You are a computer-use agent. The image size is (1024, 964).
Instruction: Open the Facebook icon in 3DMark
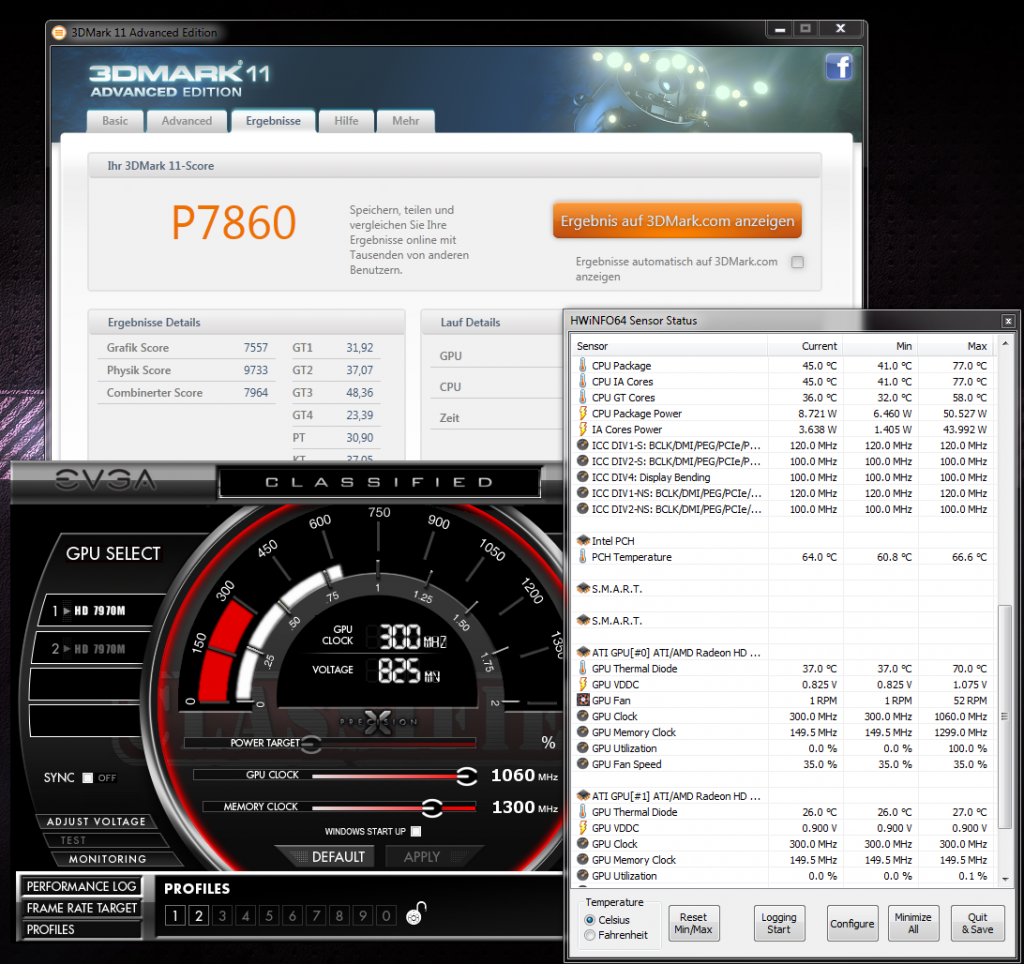[839, 67]
